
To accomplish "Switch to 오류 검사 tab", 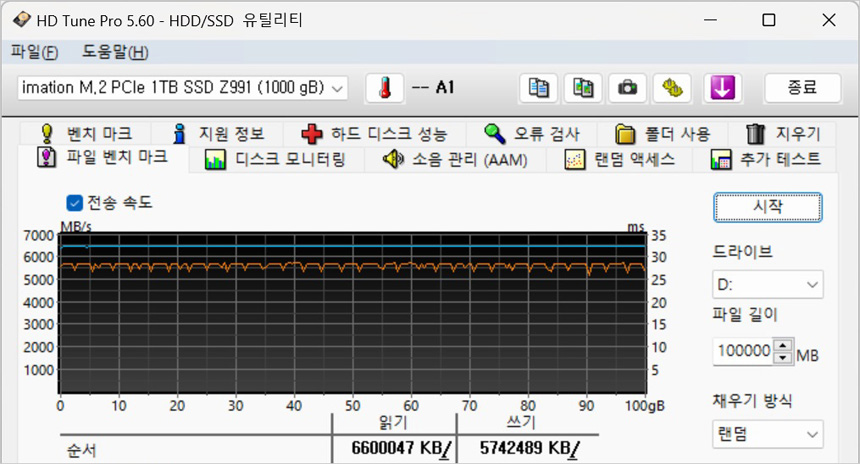I will coord(532,133).
